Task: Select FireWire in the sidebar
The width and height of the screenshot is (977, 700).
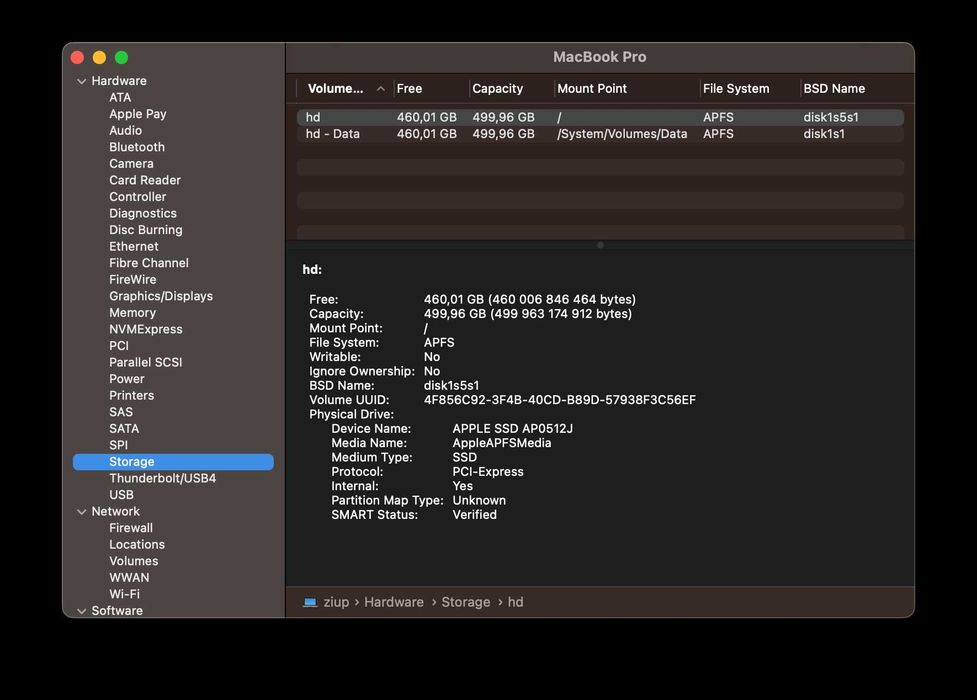Action: (x=133, y=279)
